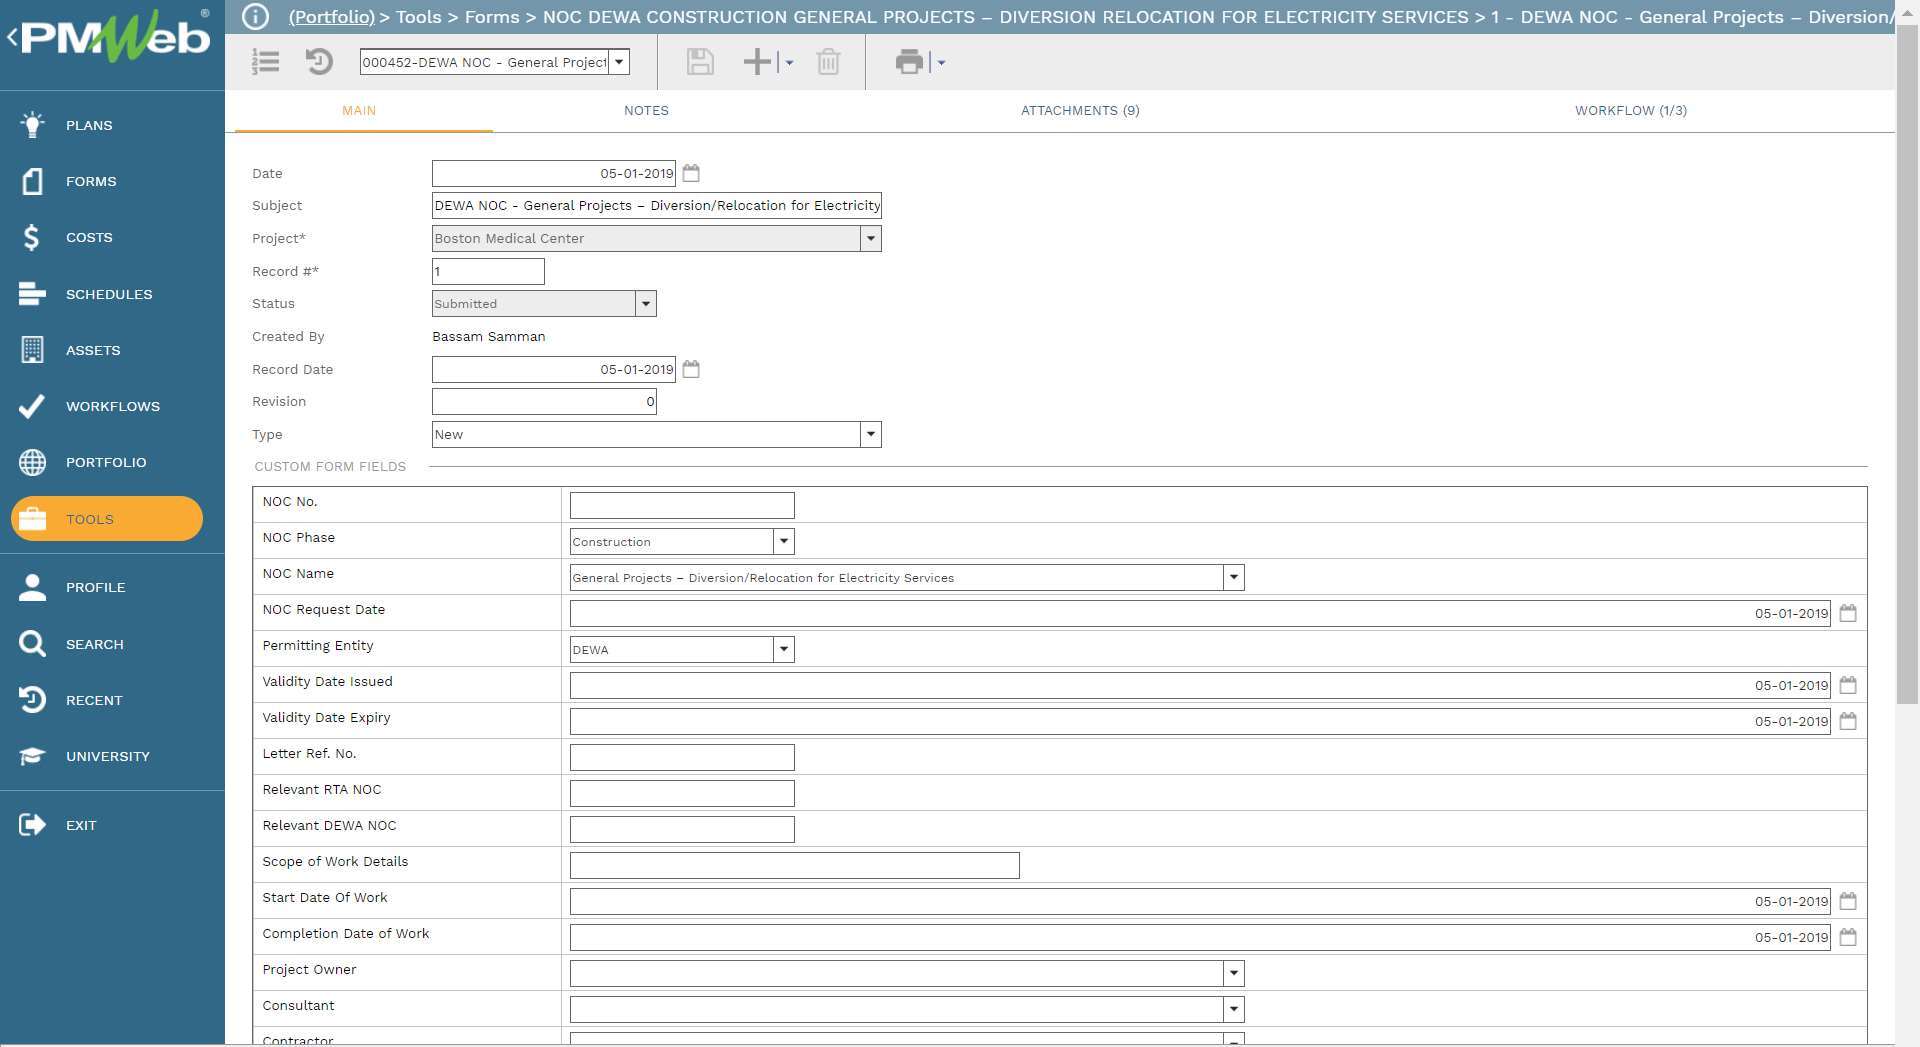Click the Exit door icon
Image resolution: width=1920 pixels, height=1047 pixels.
32,825
